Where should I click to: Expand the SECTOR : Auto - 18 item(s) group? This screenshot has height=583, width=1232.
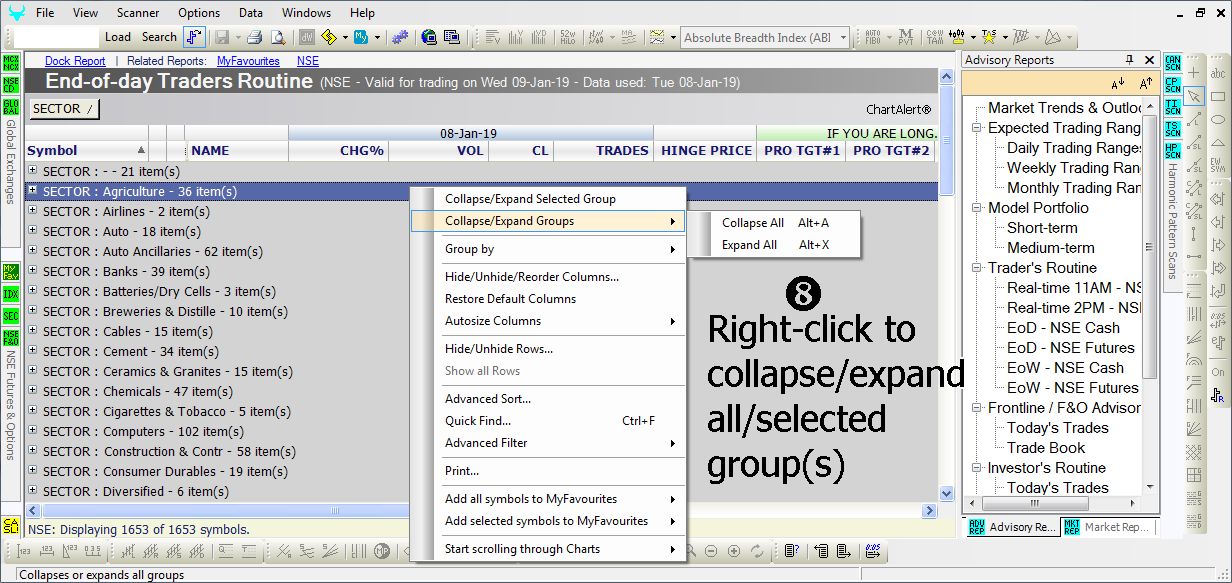click(x=33, y=231)
